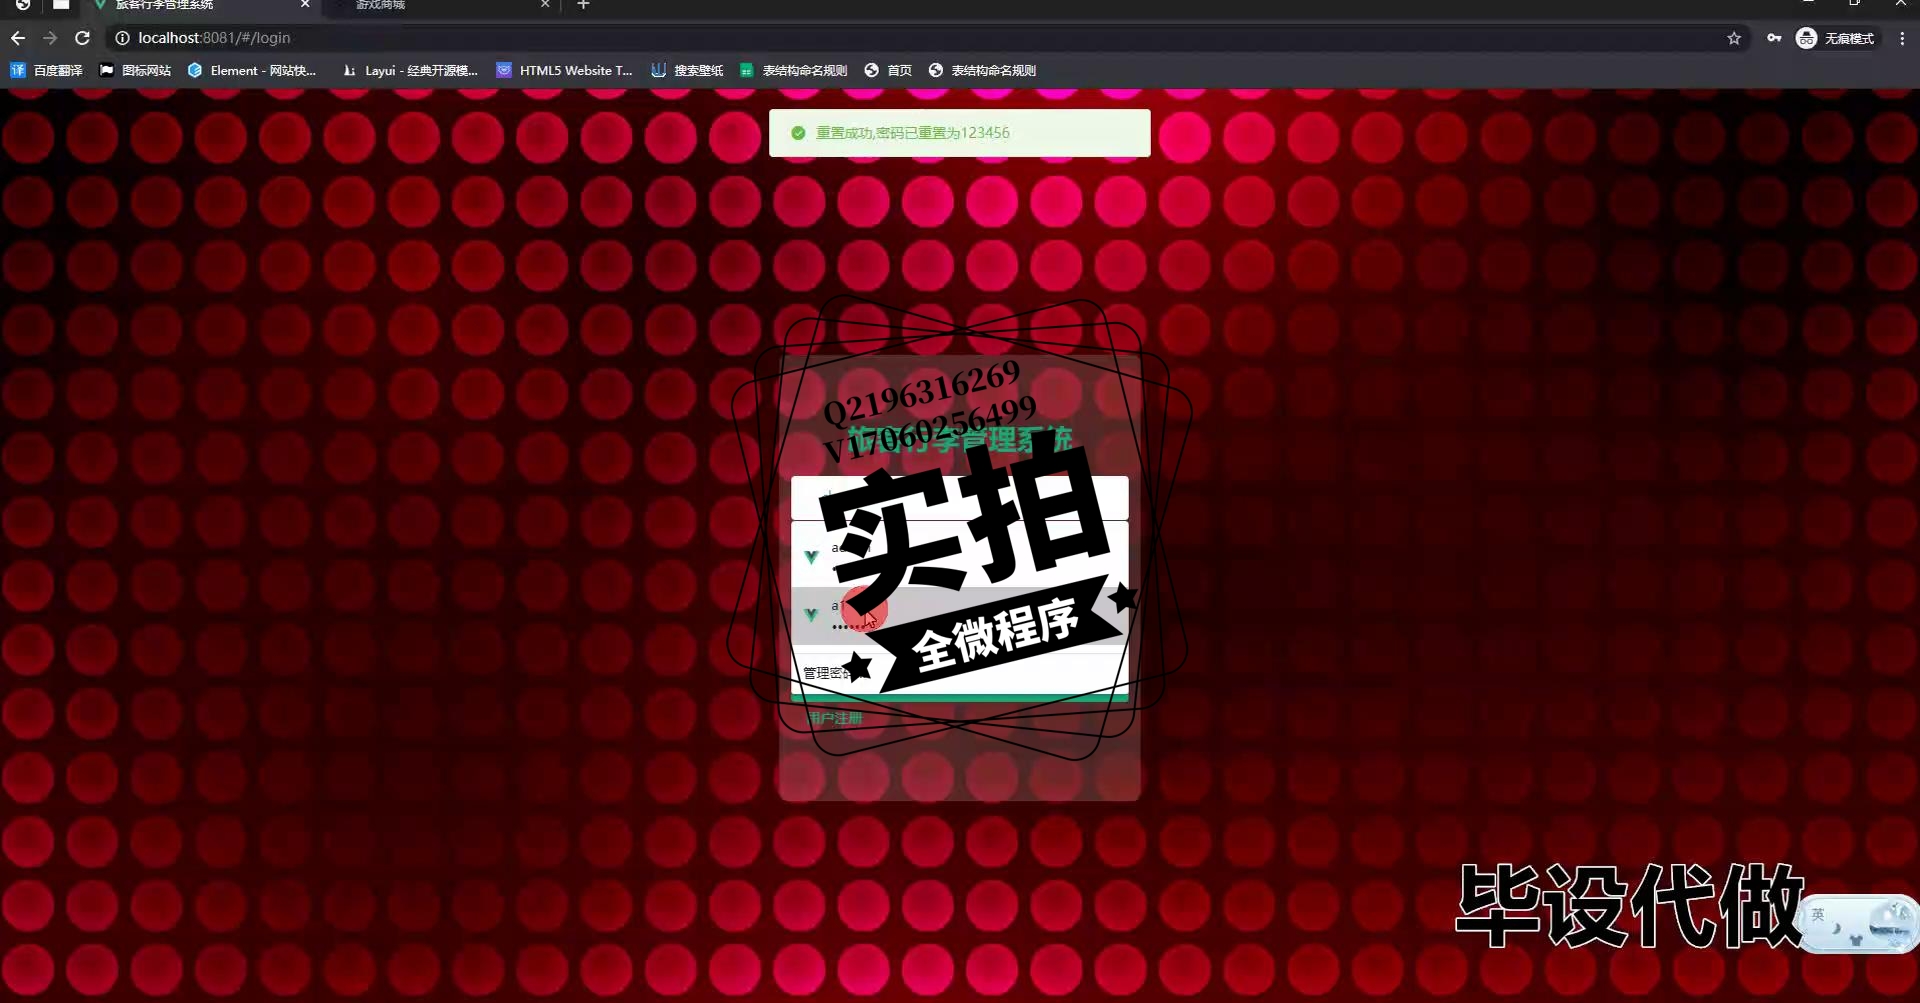
Task: Open the incognito mode indicator
Action: 1836,38
